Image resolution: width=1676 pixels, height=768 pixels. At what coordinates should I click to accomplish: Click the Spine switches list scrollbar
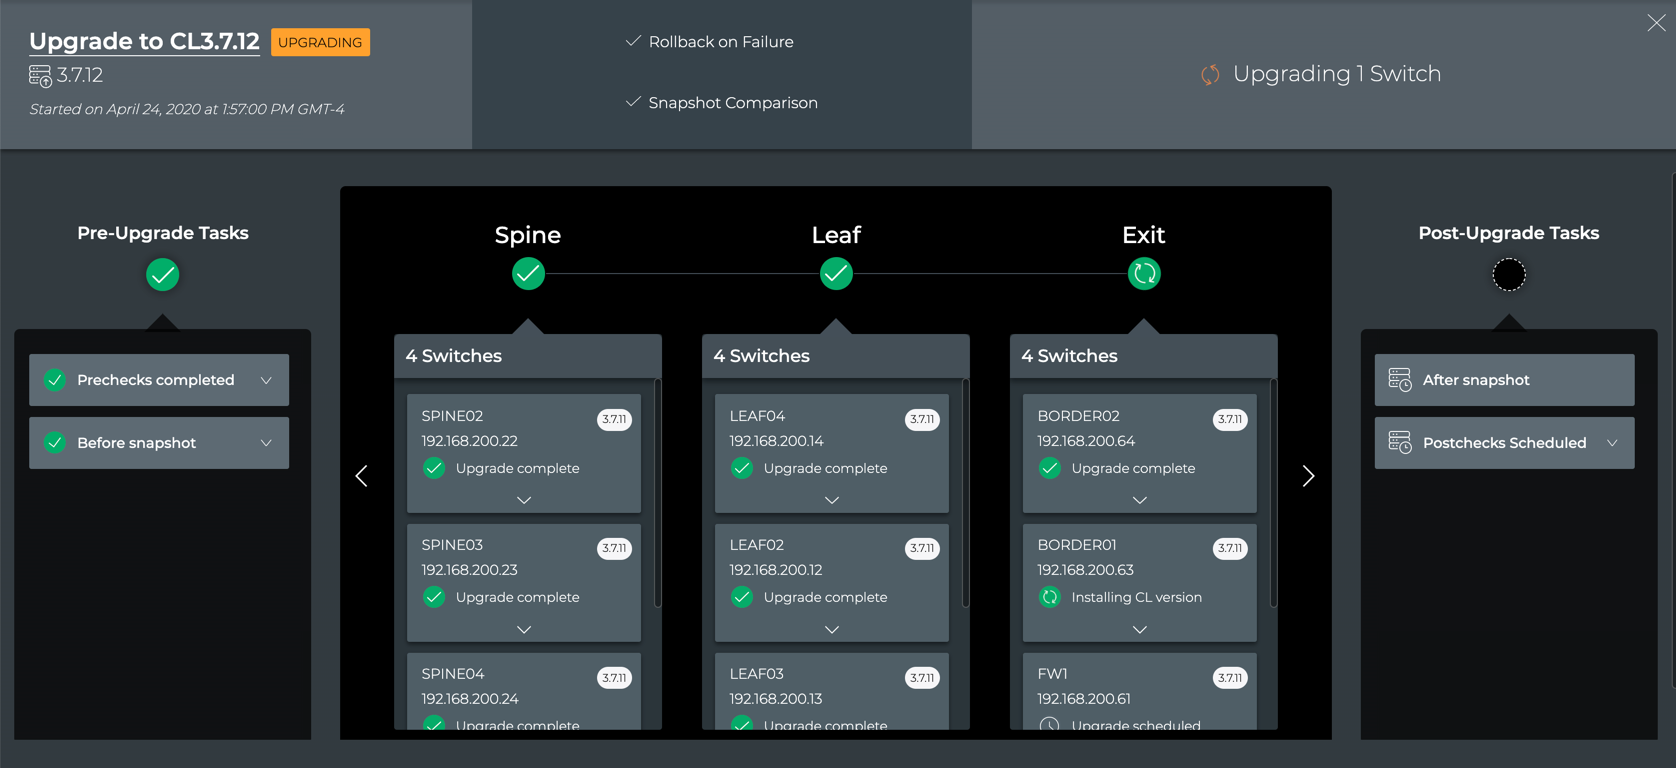(657, 492)
